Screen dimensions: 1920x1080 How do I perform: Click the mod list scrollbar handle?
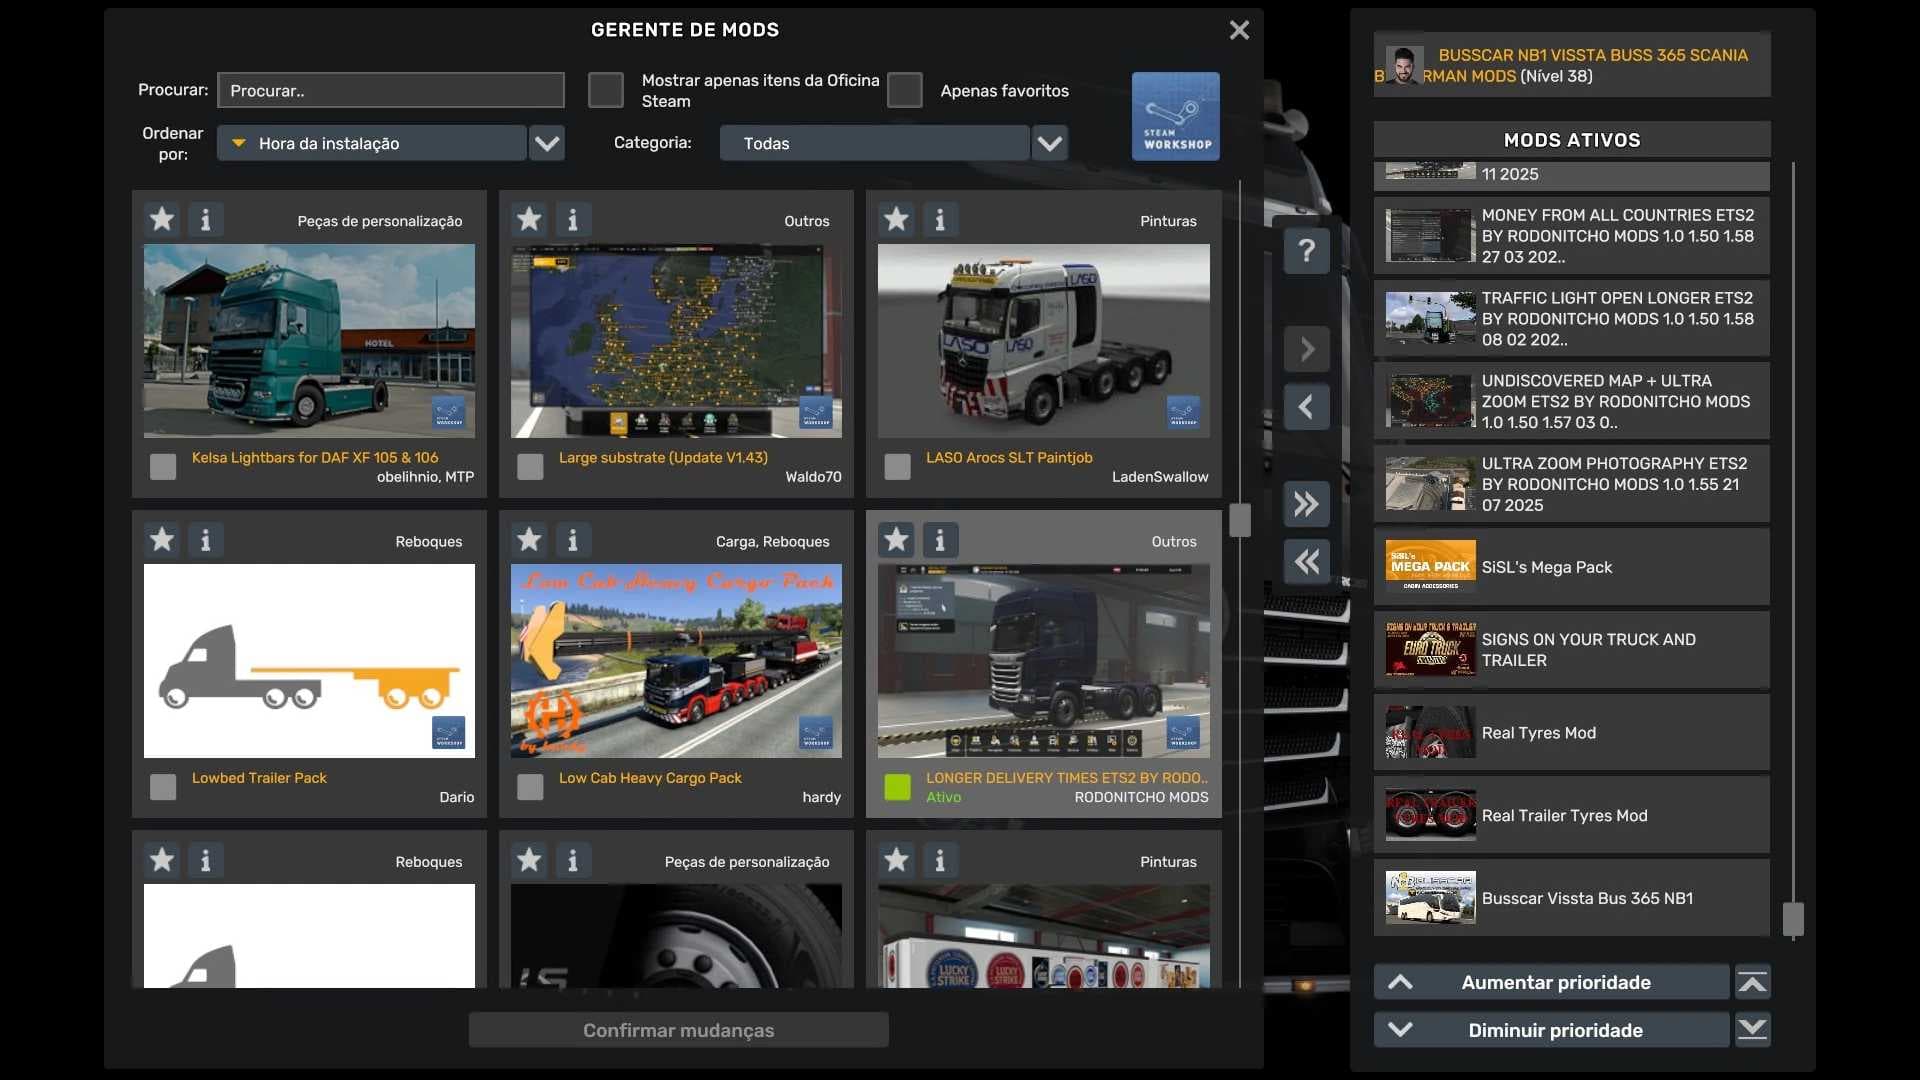[1240, 520]
